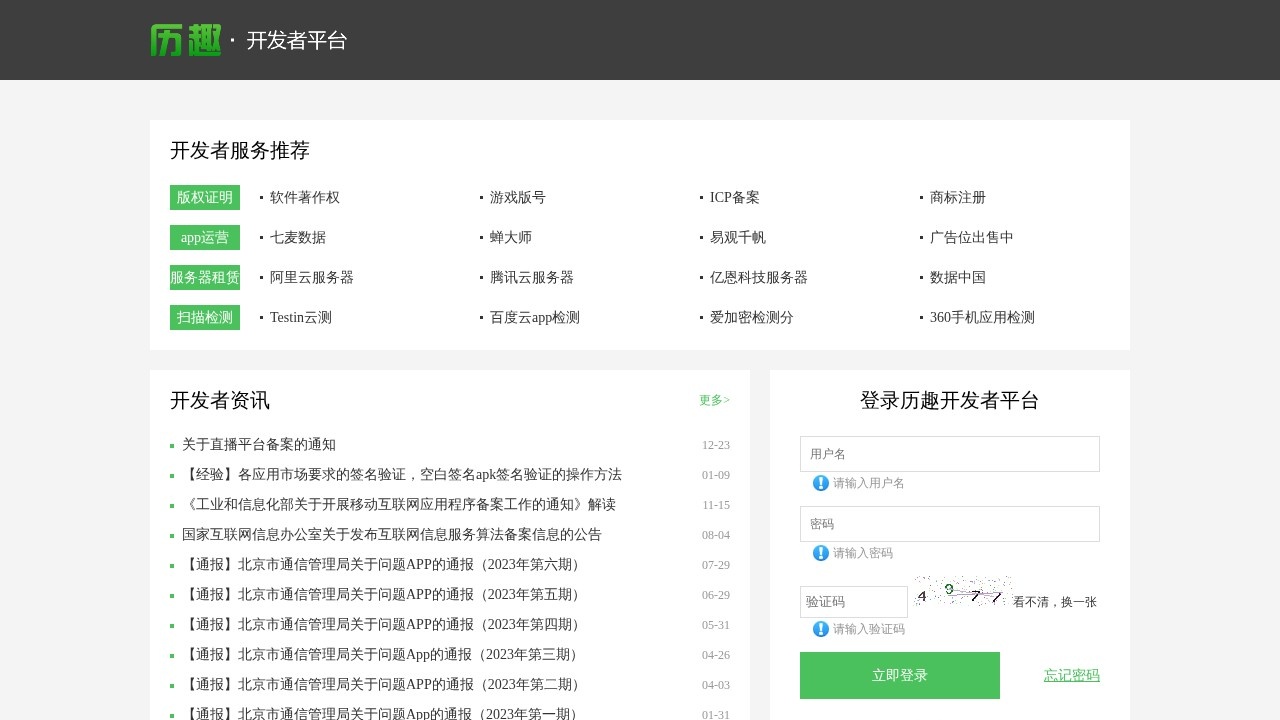
Task: Select the 蝉大师 service
Action: click(510, 237)
